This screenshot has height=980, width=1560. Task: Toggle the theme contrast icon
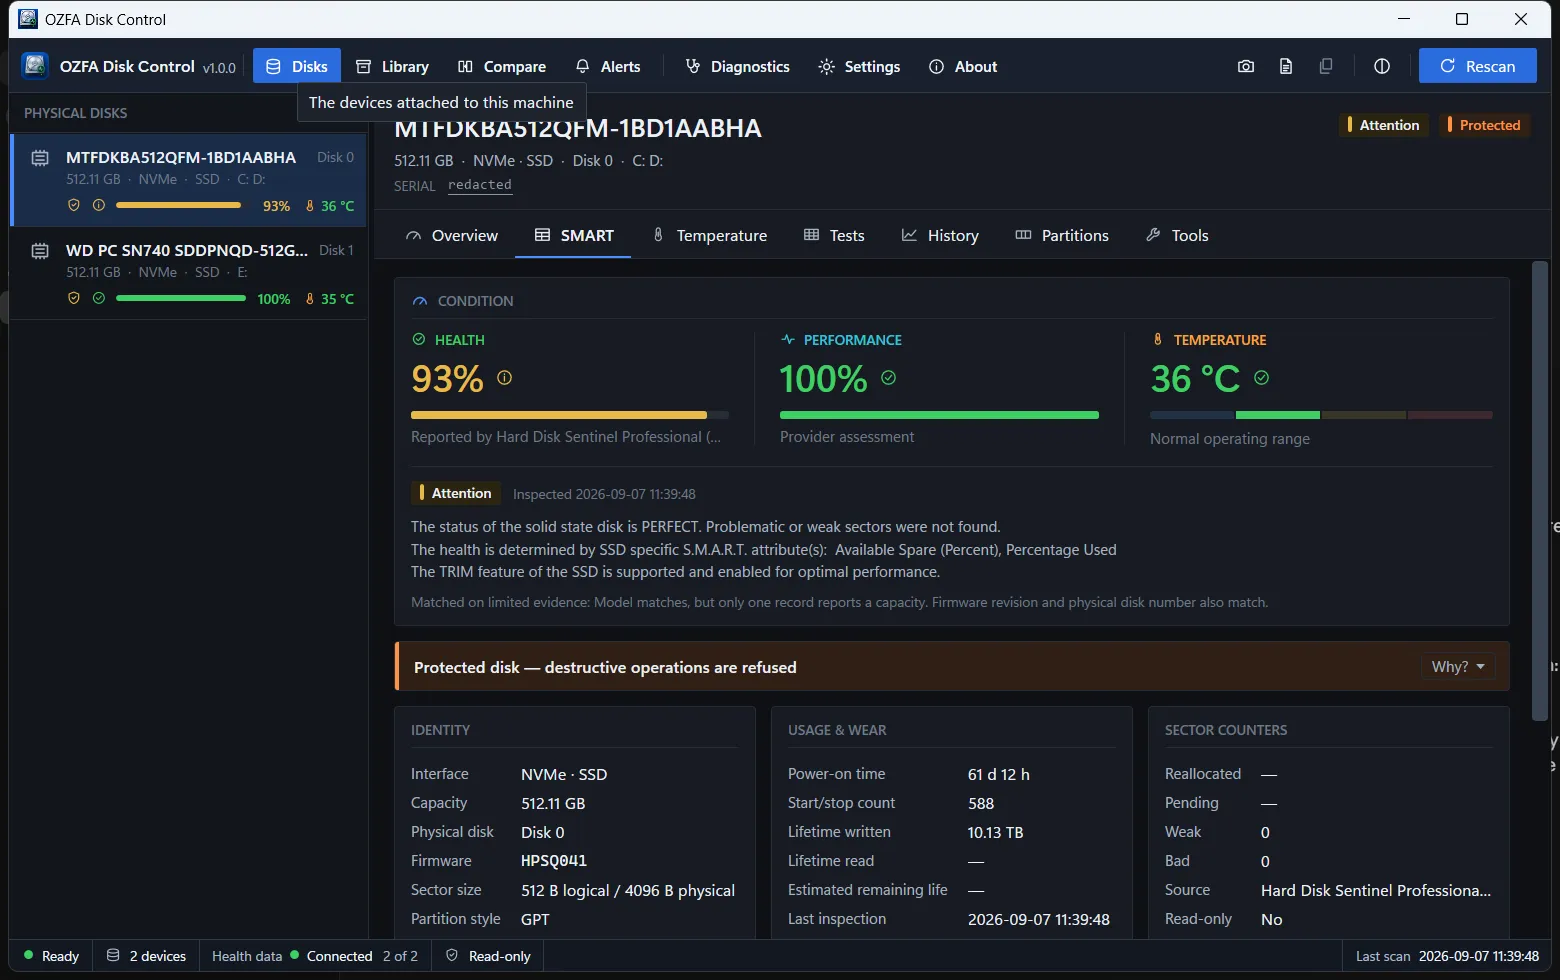click(x=1382, y=66)
